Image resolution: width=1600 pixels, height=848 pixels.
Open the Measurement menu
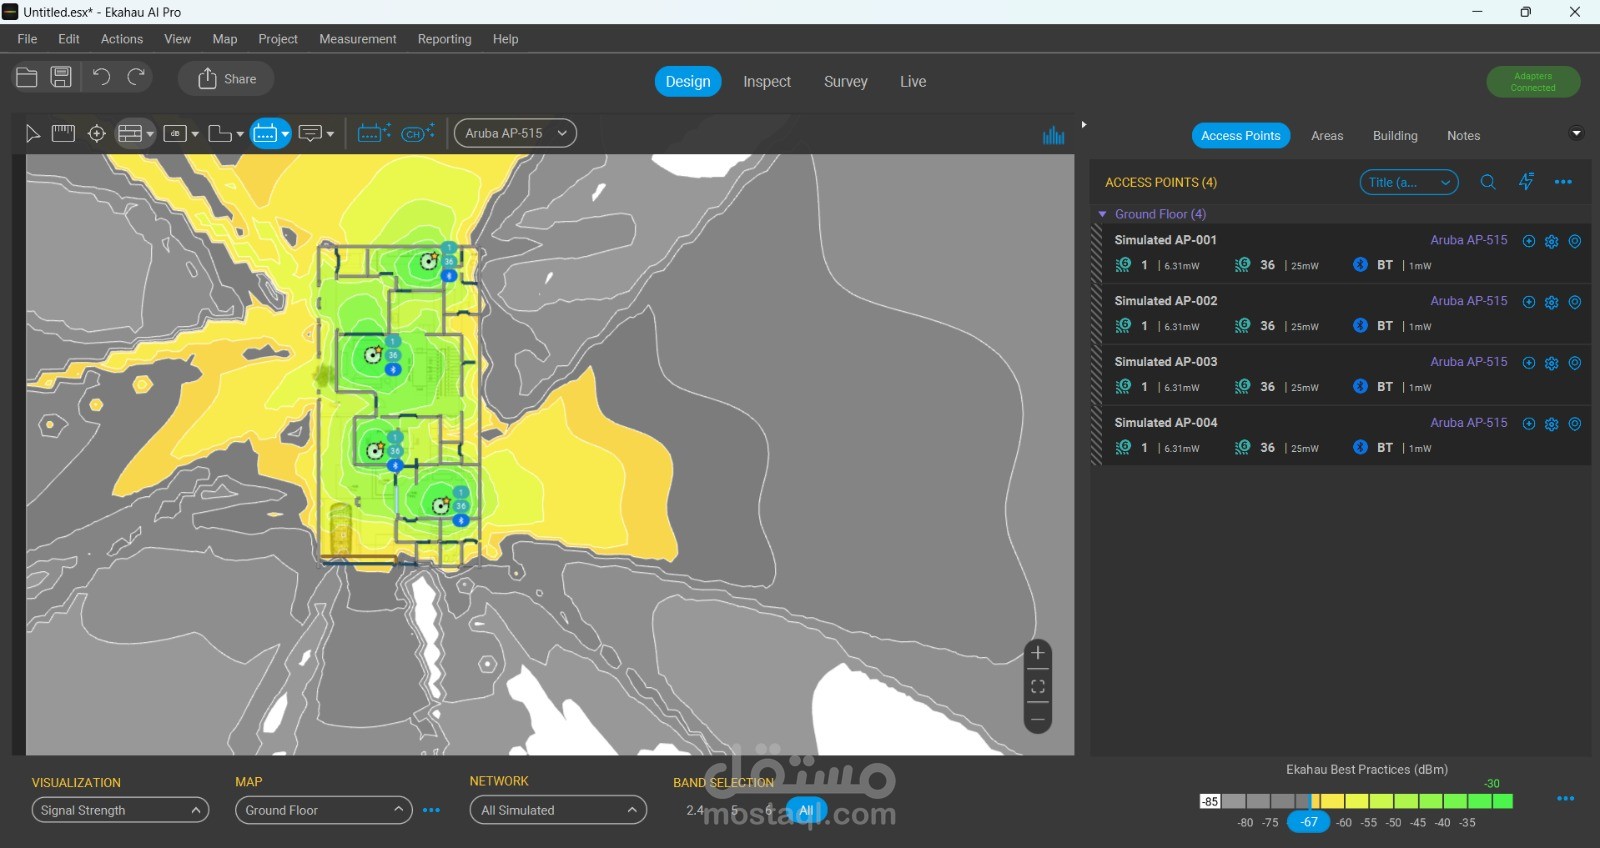point(358,39)
